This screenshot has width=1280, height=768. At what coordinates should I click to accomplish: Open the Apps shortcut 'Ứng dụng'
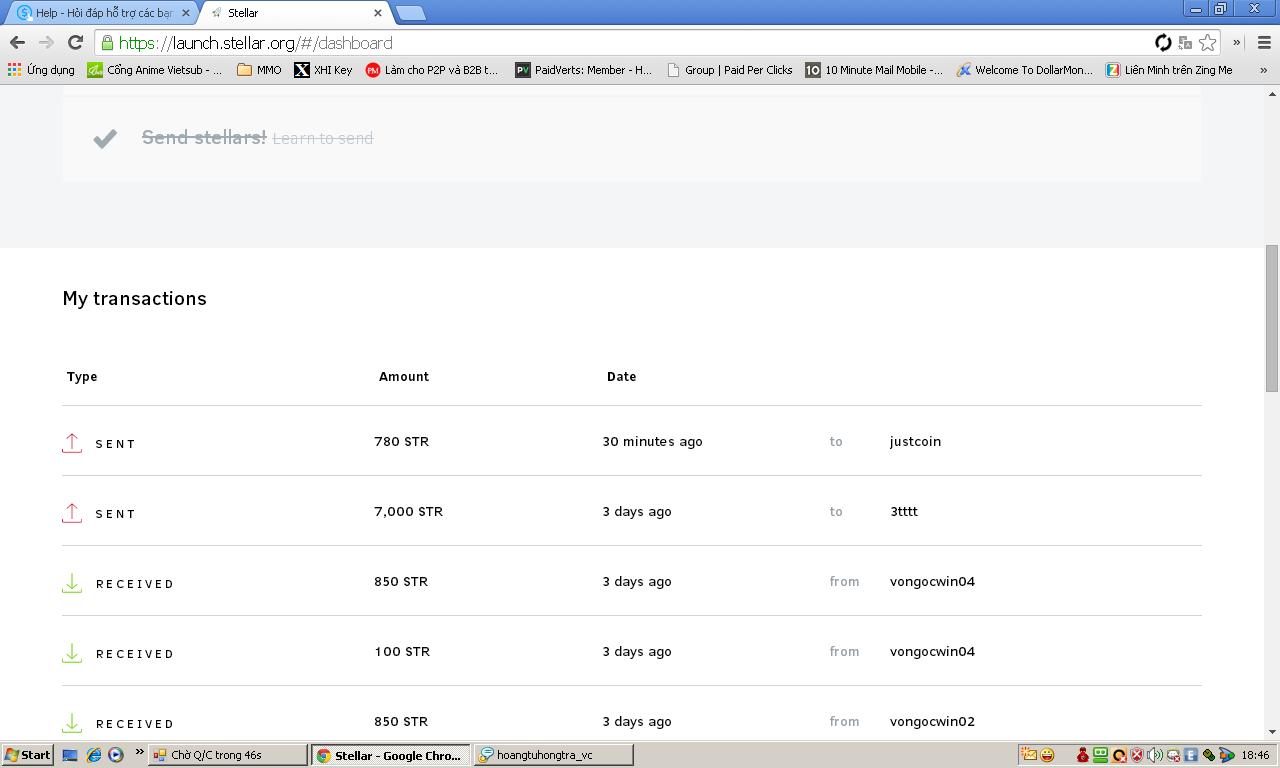coord(41,70)
